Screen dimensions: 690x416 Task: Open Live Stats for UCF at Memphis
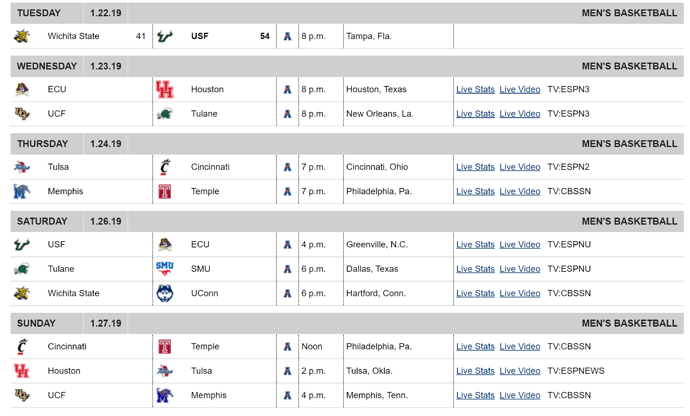(x=475, y=395)
